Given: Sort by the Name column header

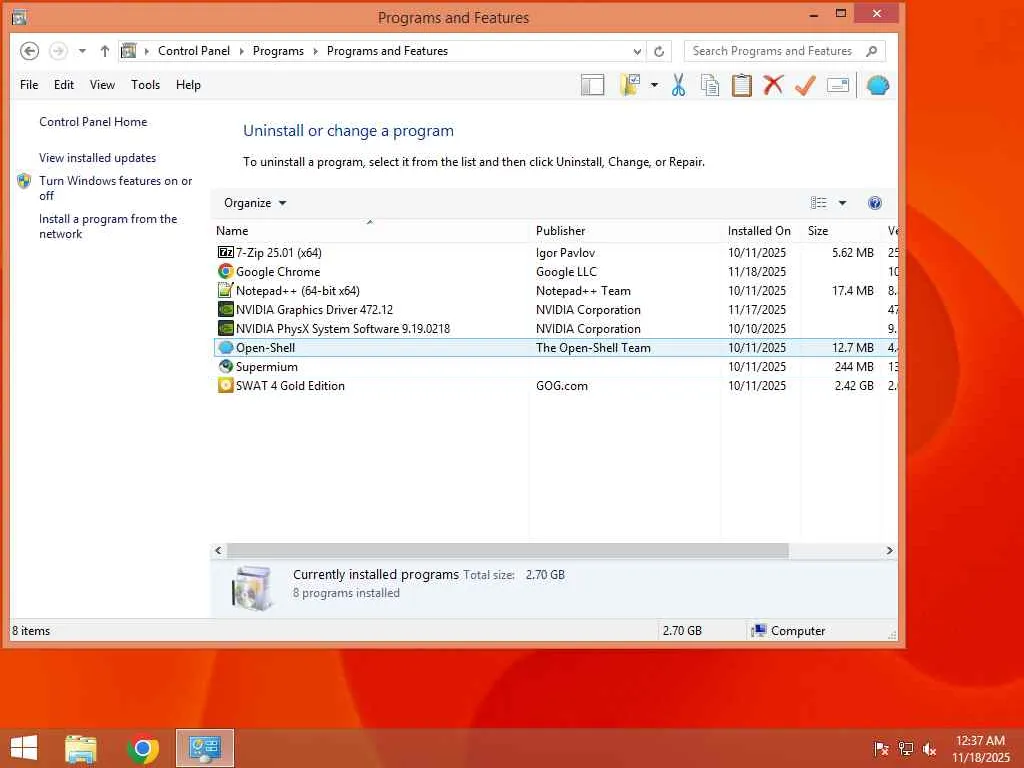Looking at the screenshot, I should tap(370, 231).
